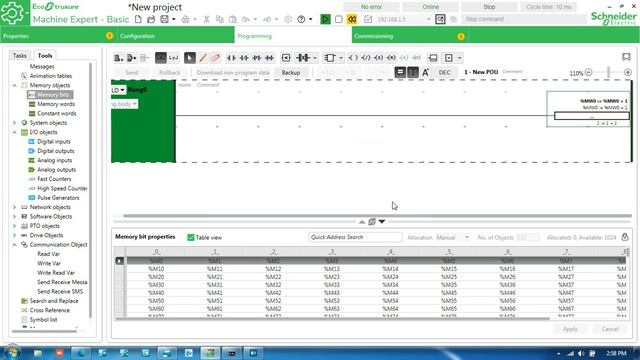Expand the System objects tree node

(14, 123)
